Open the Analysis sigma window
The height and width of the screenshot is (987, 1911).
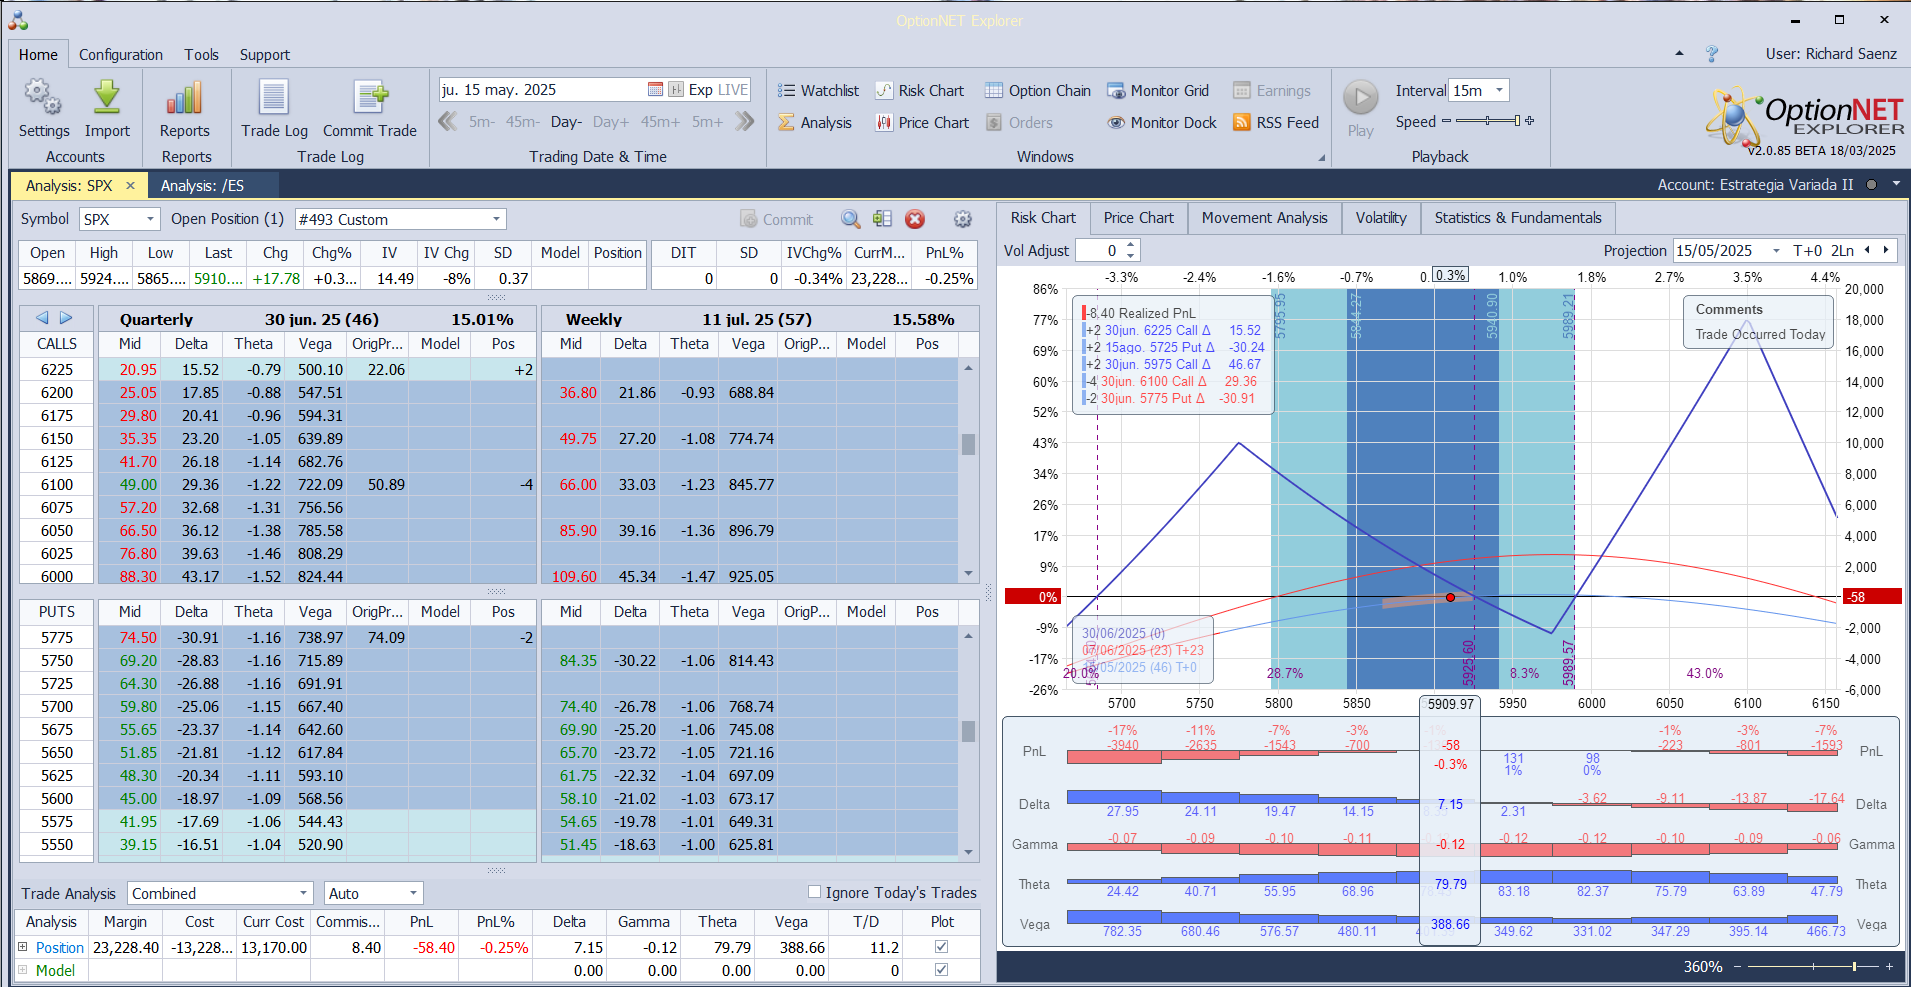[x=815, y=123]
